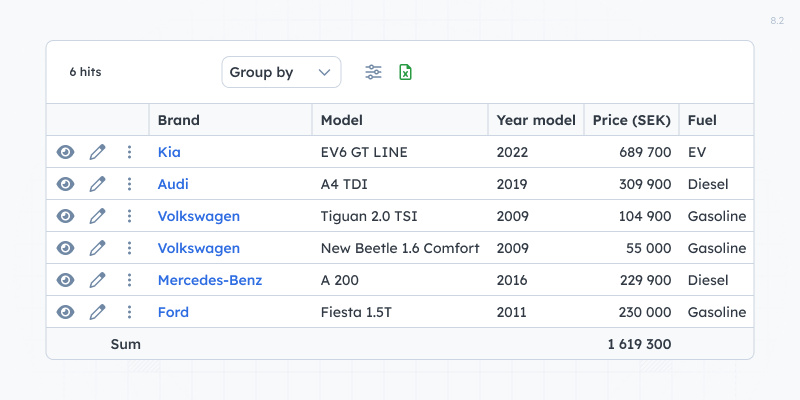
Task: Sort by the Price (SEK) column header
Action: click(x=632, y=120)
